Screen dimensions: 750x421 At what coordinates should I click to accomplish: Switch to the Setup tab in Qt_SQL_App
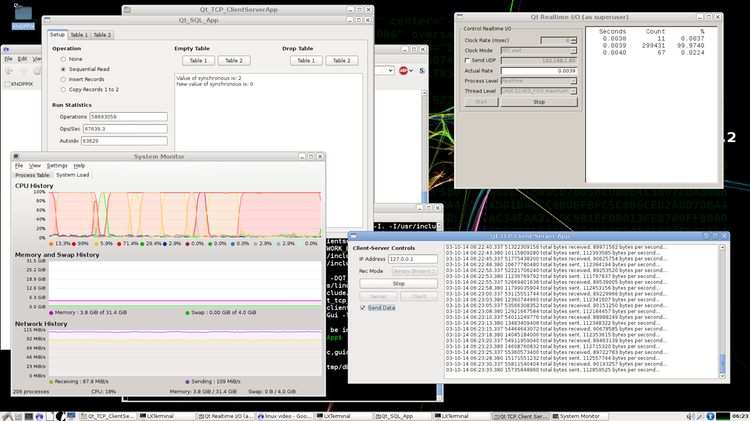[57, 34]
